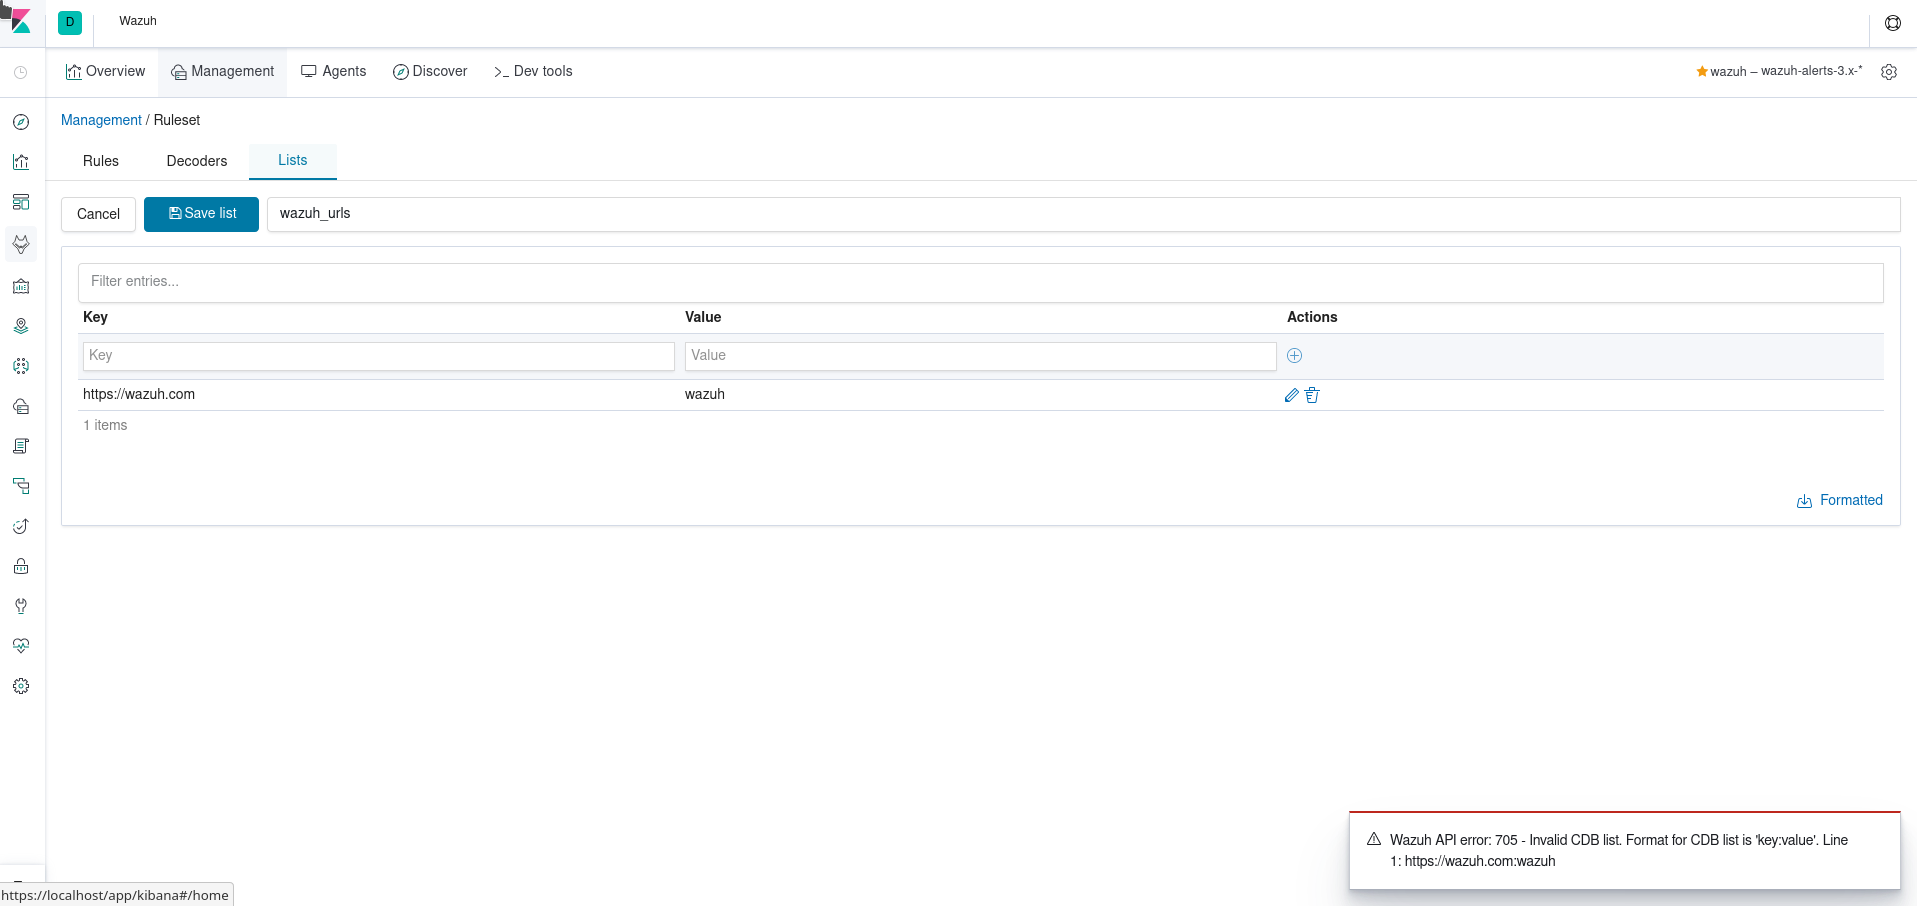Open the Machine Learning icon
The image size is (1917, 906).
[x=20, y=366]
